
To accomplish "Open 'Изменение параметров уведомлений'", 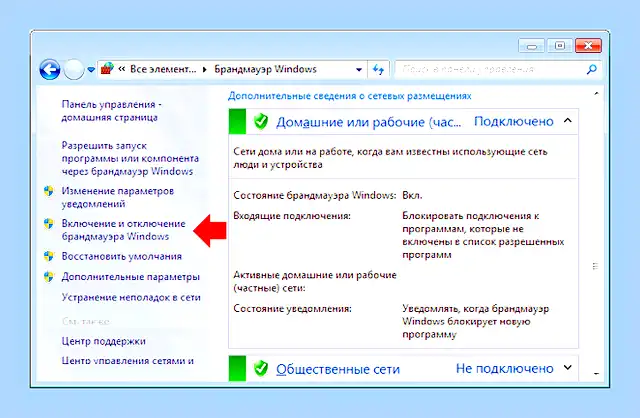I will (x=118, y=197).
